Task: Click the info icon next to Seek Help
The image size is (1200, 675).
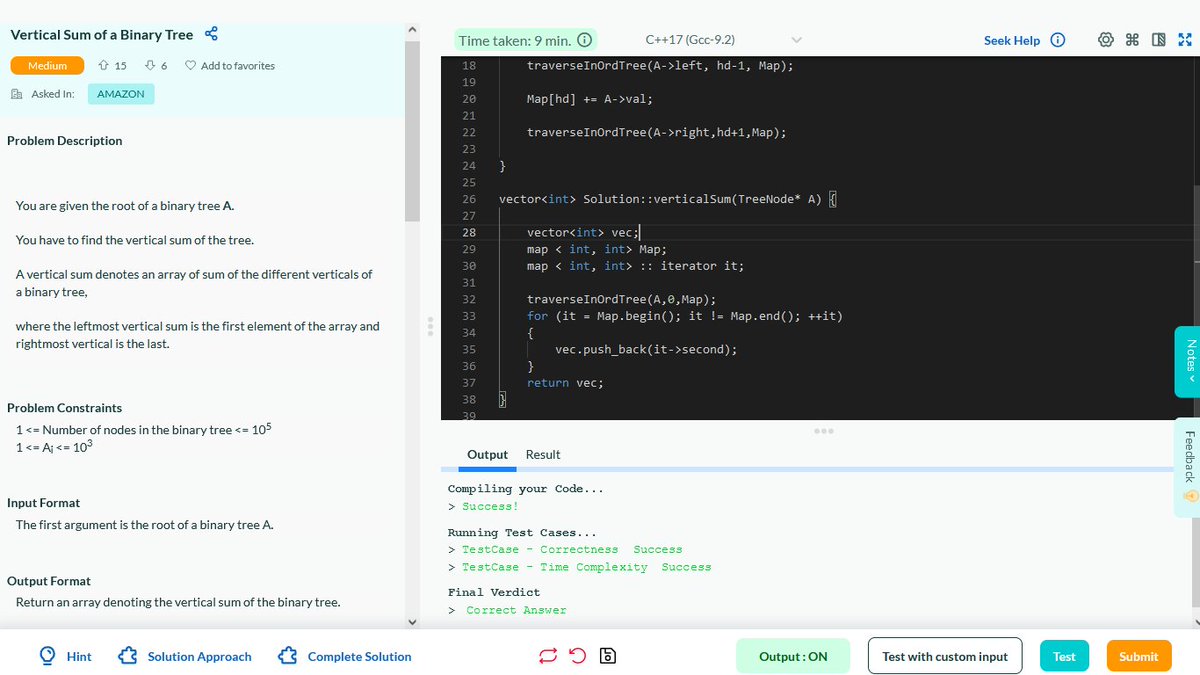Action: 1056,40
